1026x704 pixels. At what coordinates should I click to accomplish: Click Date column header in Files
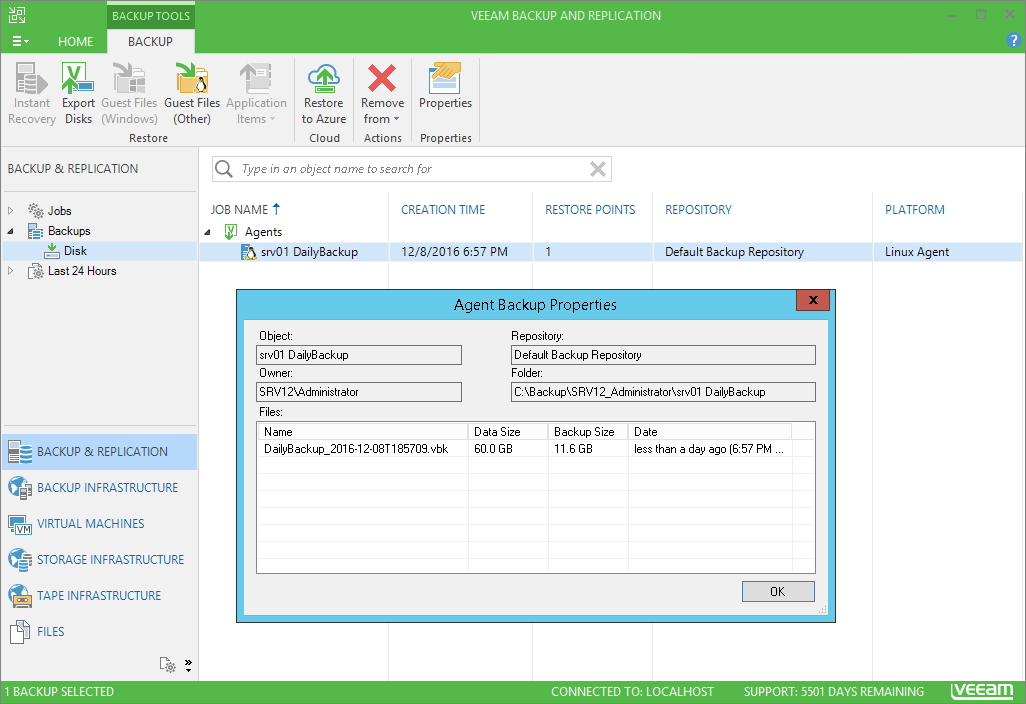click(710, 432)
